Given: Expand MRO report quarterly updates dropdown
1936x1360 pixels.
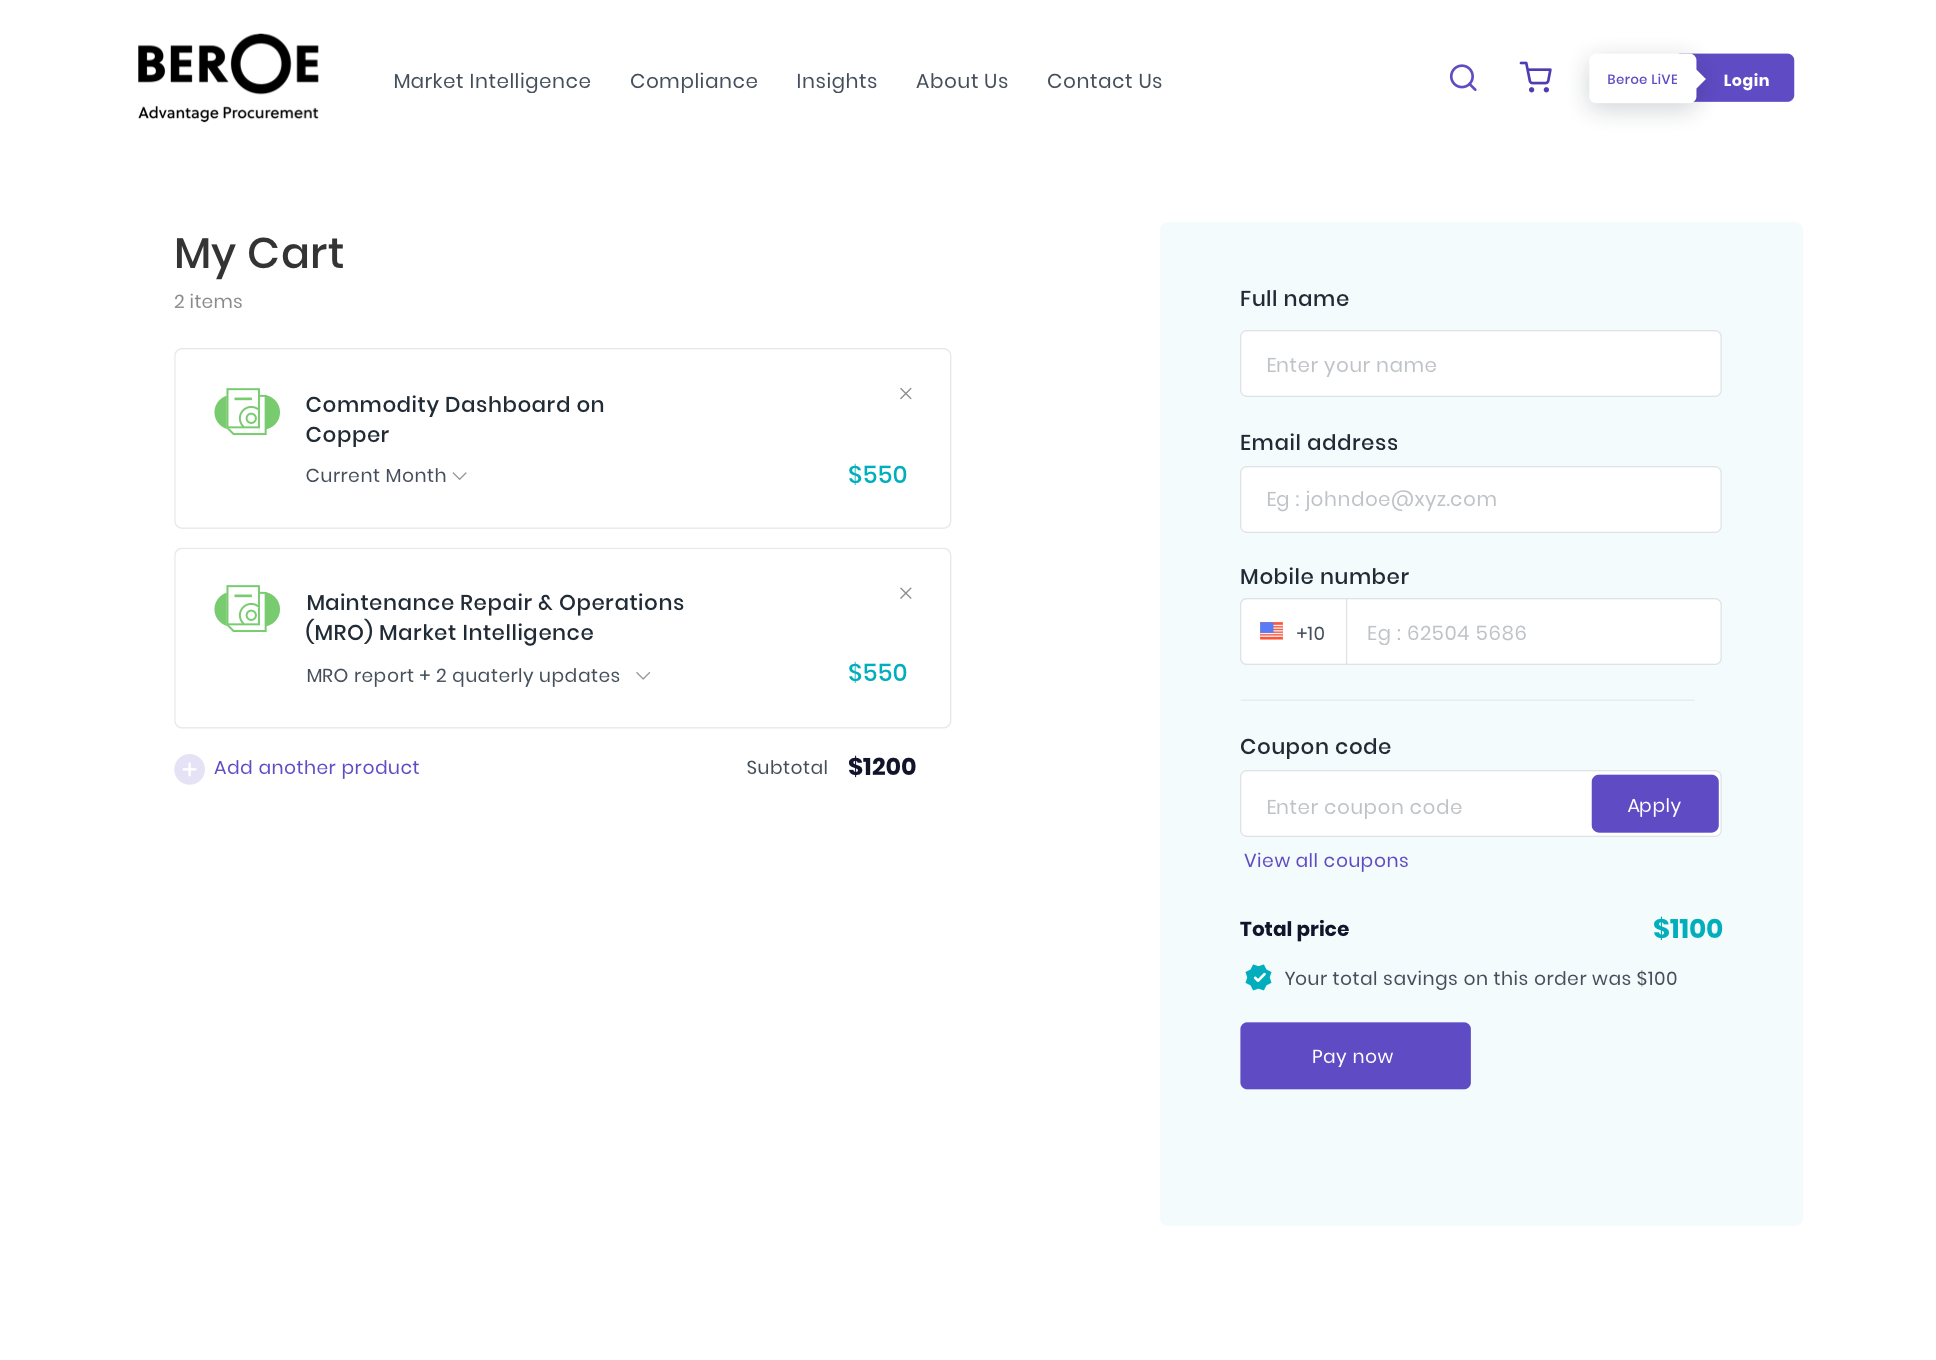Looking at the screenshot, I should [x=478, y=676].
